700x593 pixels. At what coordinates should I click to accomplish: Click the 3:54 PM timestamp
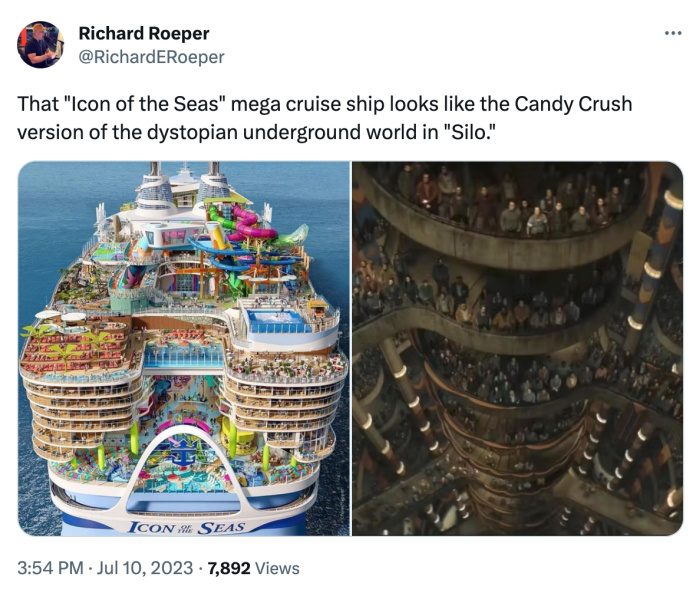pos(50,568)
